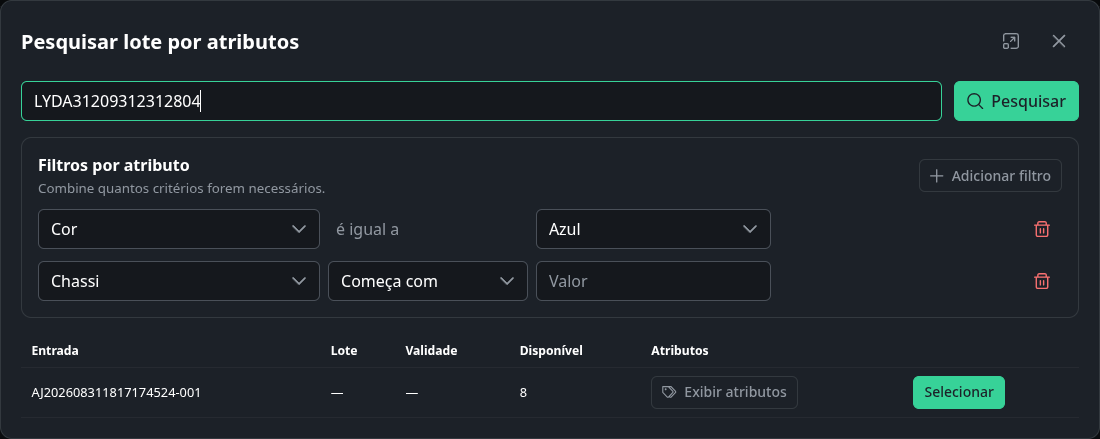Open the Cor attribute dropdown
Image resolution: width=1100 pixels, height=439 pixels.
[x=179, y=229]
